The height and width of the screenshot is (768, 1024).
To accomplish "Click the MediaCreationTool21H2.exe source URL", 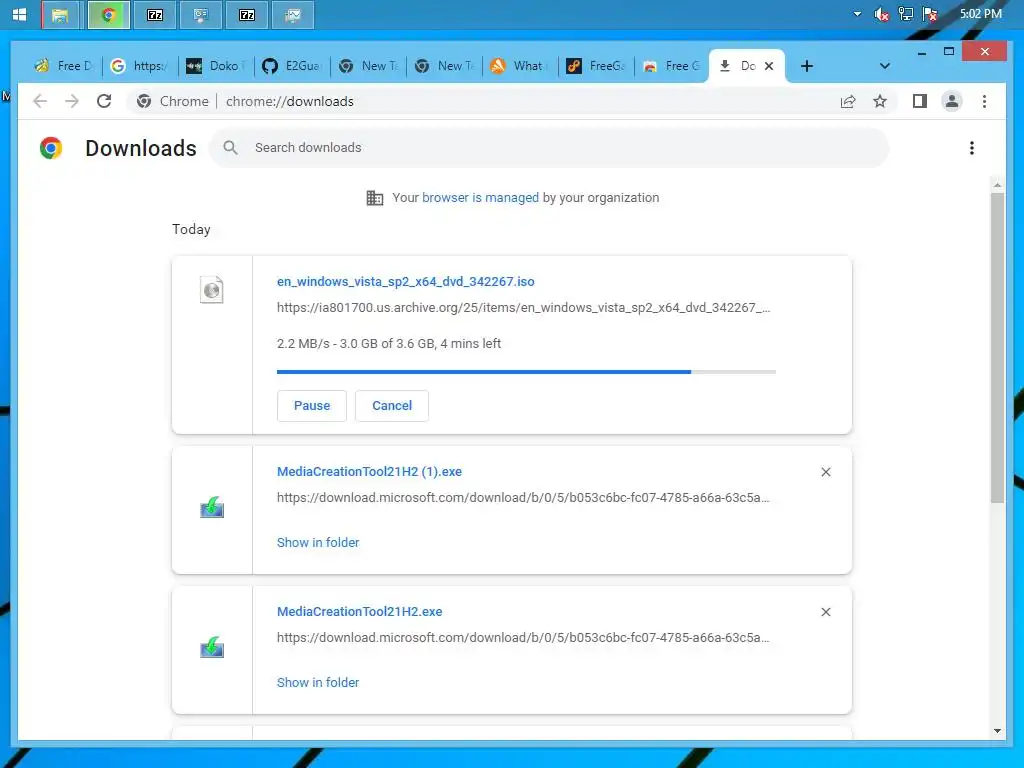I will pyautogui.click(x=523, y=637).
